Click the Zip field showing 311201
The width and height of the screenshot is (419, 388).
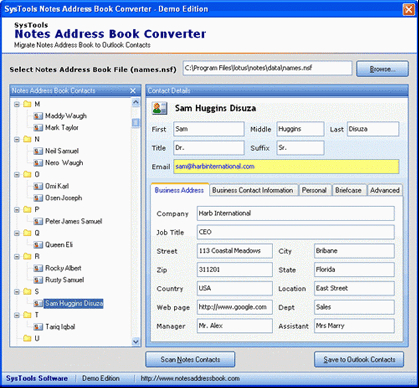[235, 269]
